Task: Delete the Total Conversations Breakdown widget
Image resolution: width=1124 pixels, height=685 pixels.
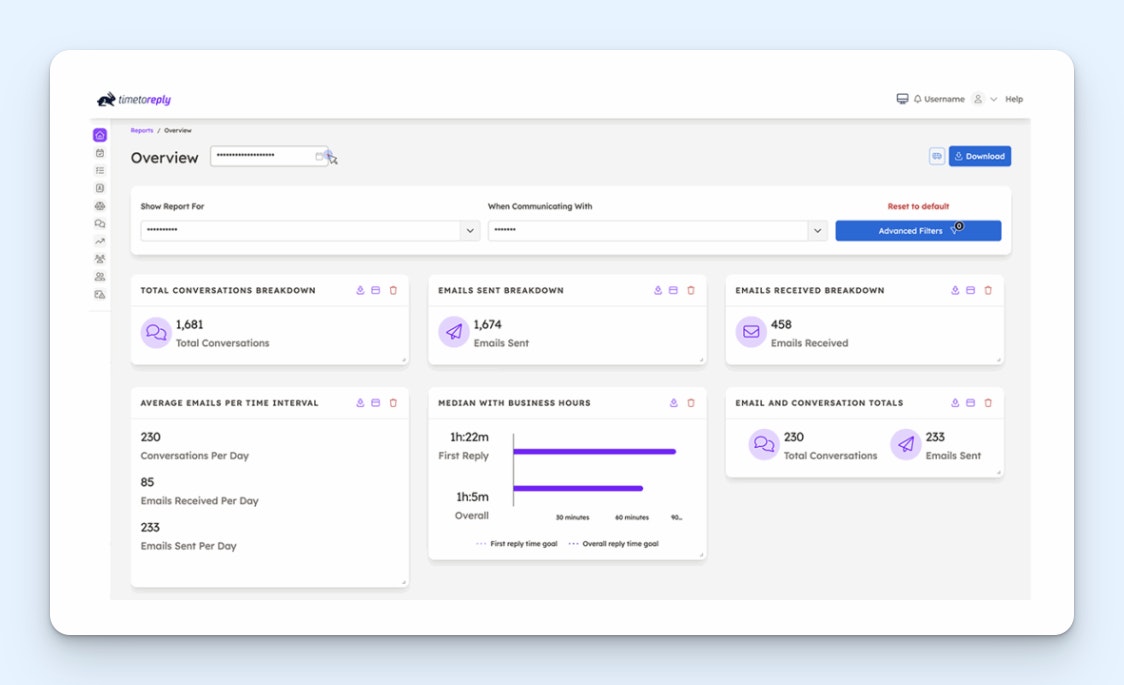Action: [393, 290]
